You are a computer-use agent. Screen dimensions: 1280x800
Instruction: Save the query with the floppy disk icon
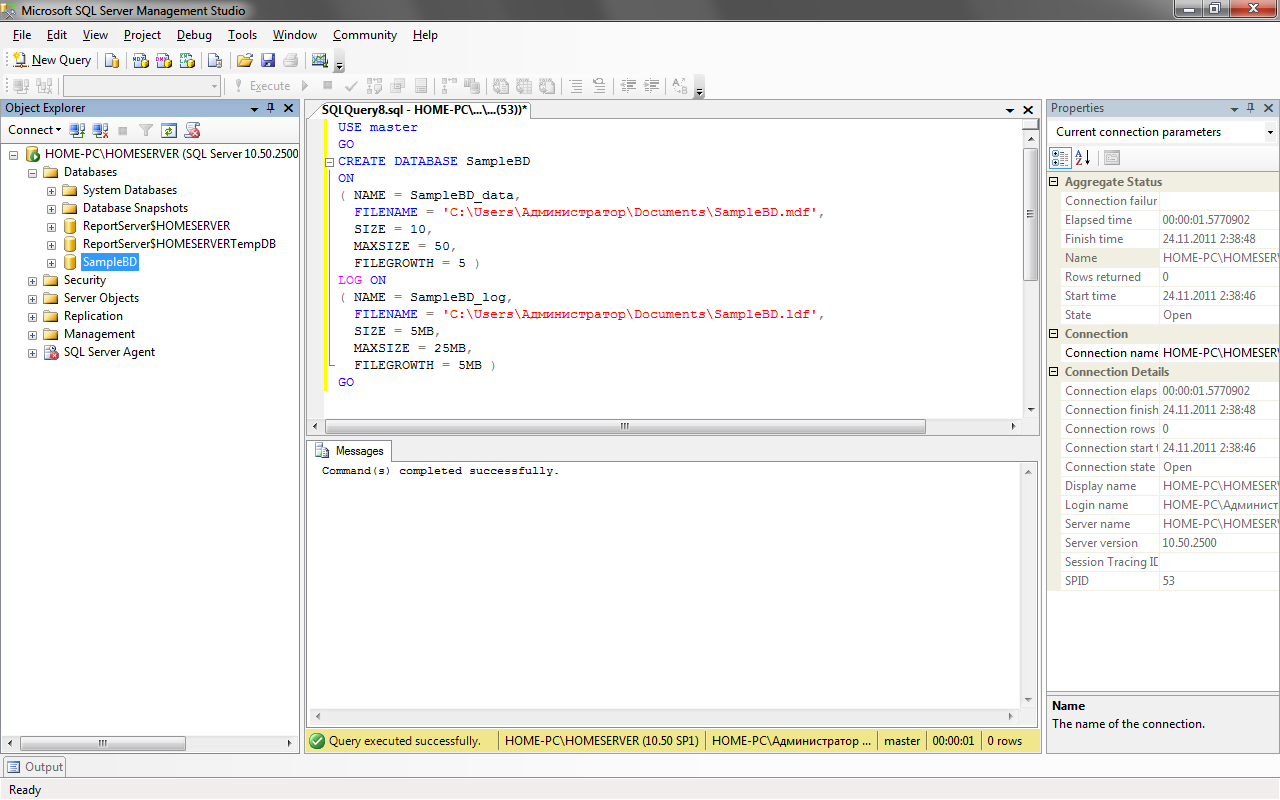268,60
